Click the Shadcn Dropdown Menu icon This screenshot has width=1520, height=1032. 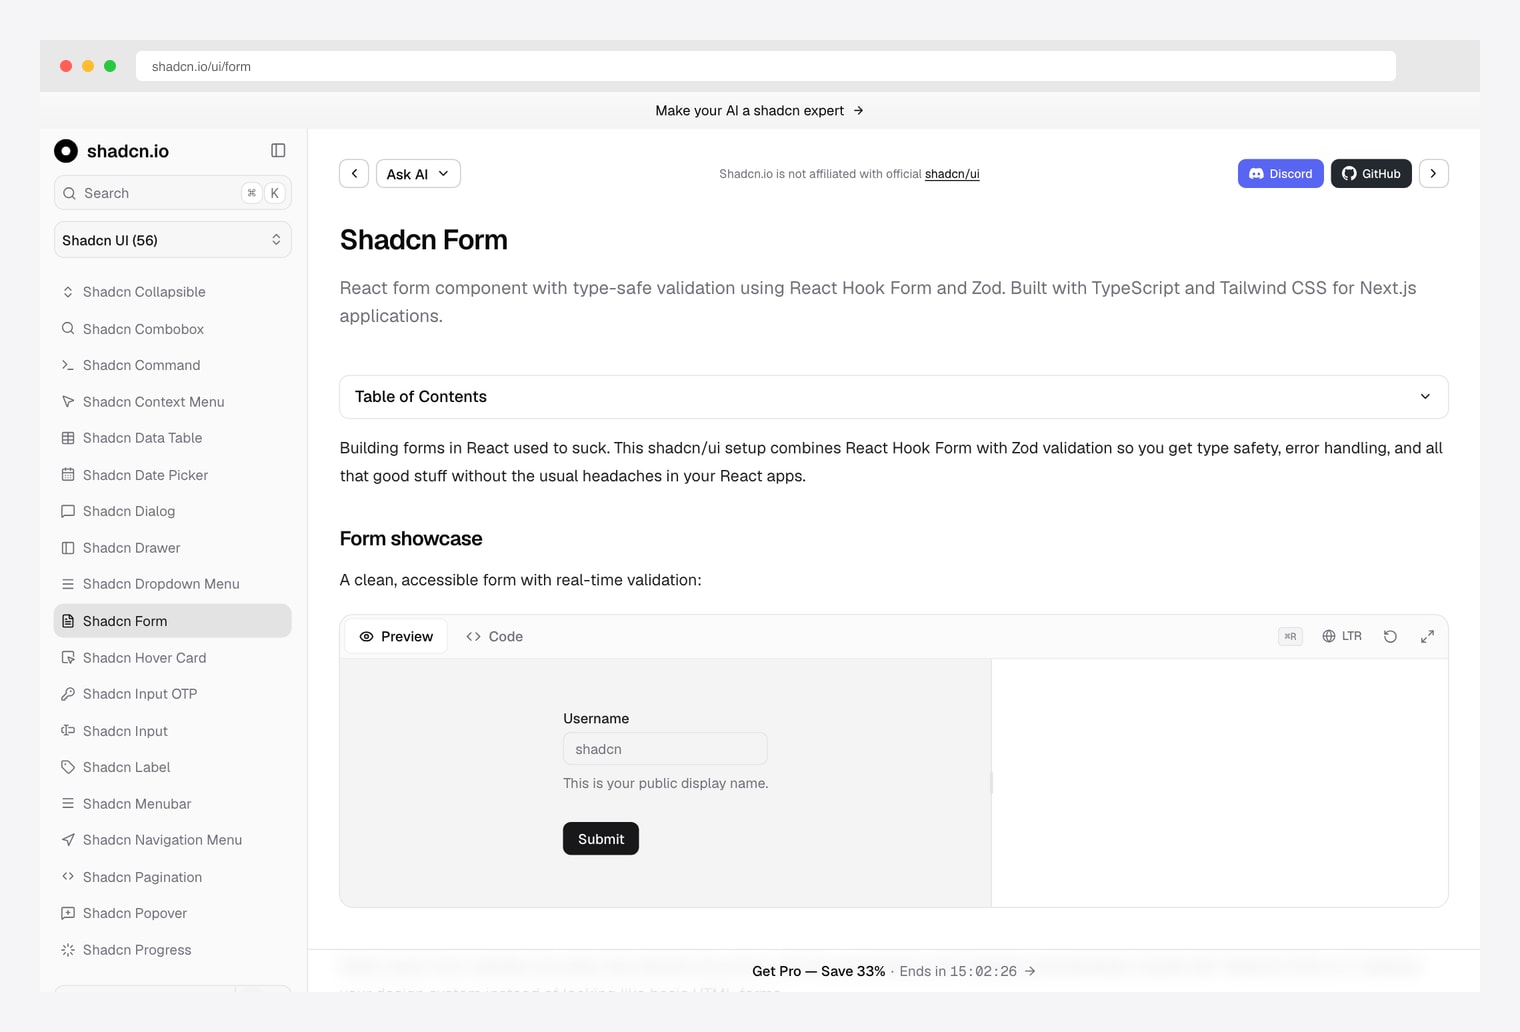[x=68, y=584]
